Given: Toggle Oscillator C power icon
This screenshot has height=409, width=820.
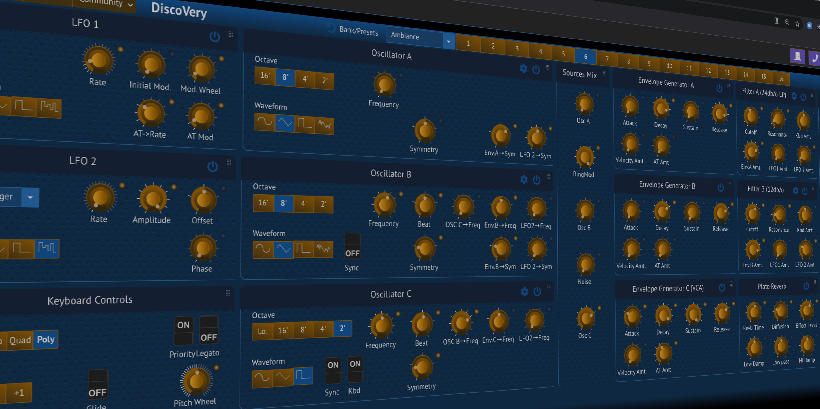Looking at the screenshot, I should (537, 291).
